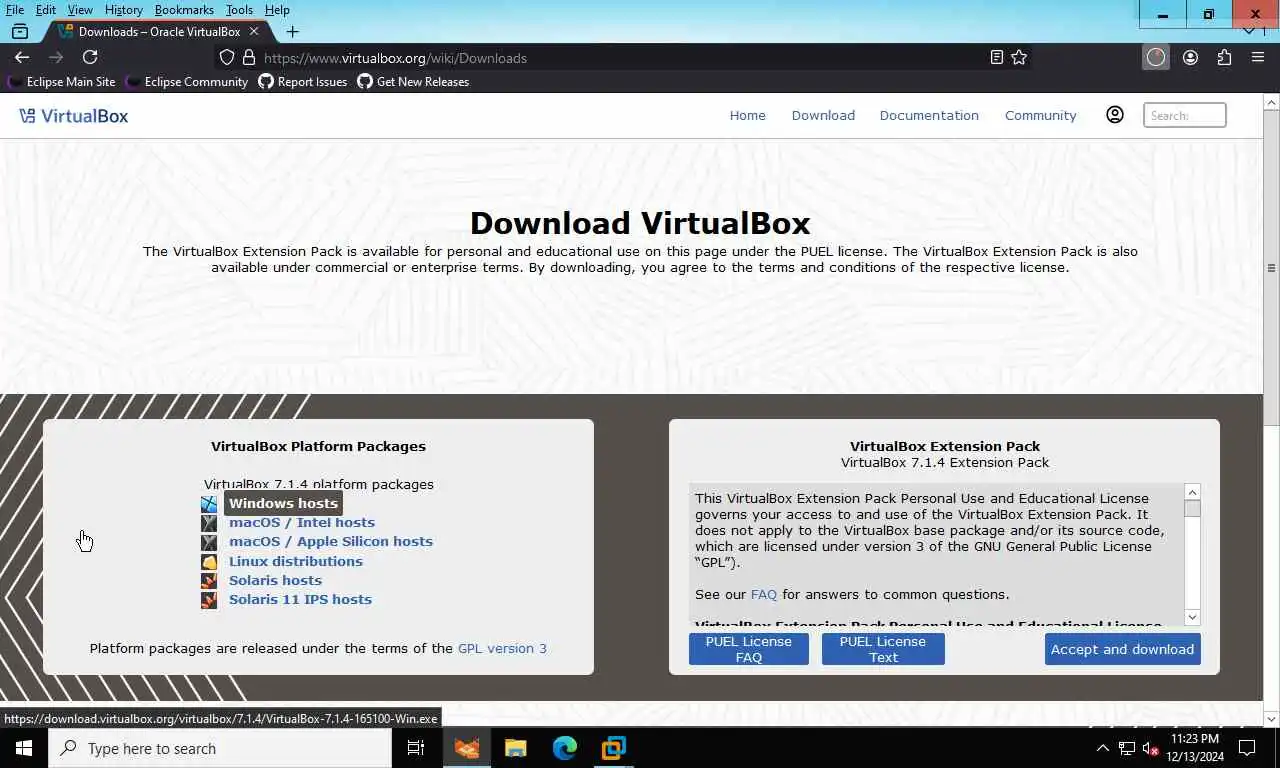Click Linux distributions link
Image resolution: width=1280 pixels, height=768 pixels.
tap(296, 562)
